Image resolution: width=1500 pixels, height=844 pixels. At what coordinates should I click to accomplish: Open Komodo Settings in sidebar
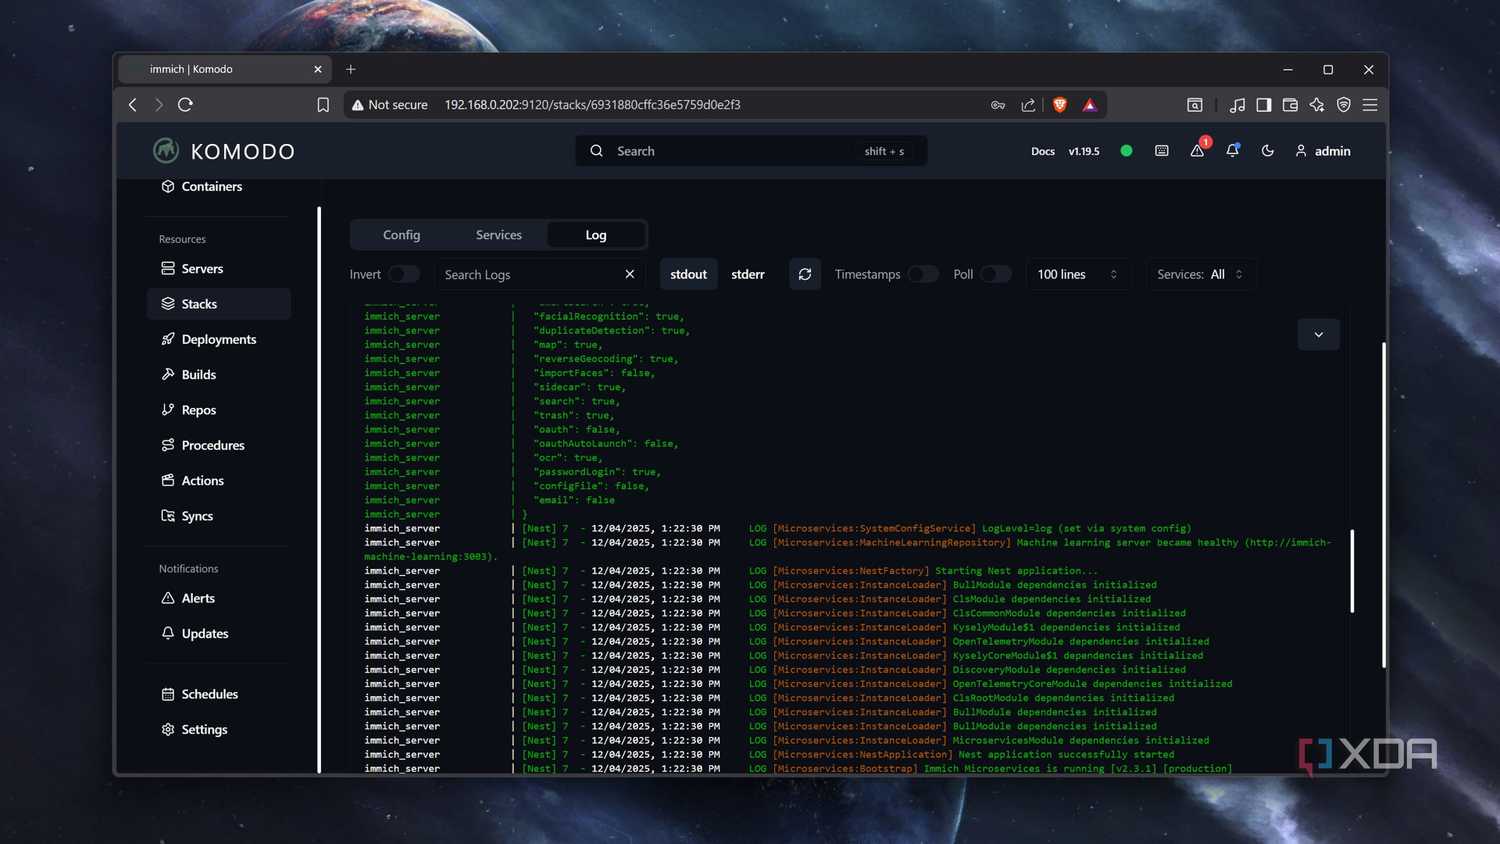[195, 729]
